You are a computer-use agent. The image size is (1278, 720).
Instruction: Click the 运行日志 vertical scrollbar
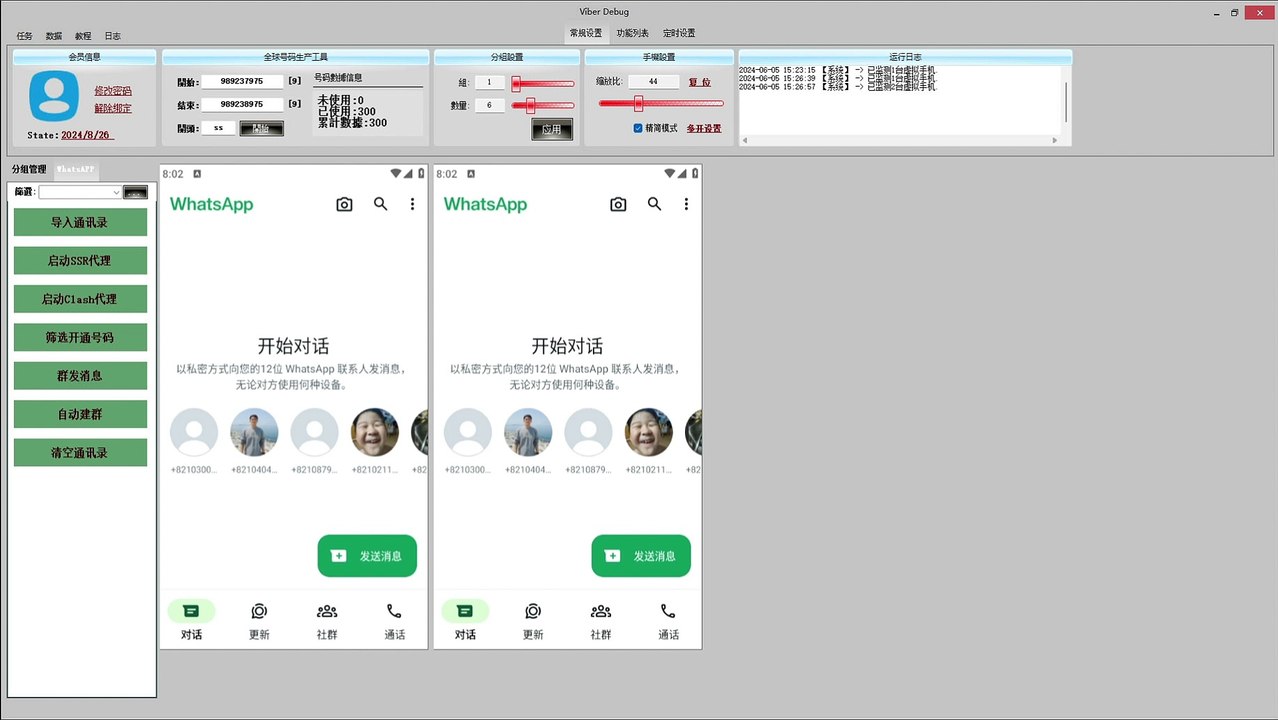[x=1065, y=101]
